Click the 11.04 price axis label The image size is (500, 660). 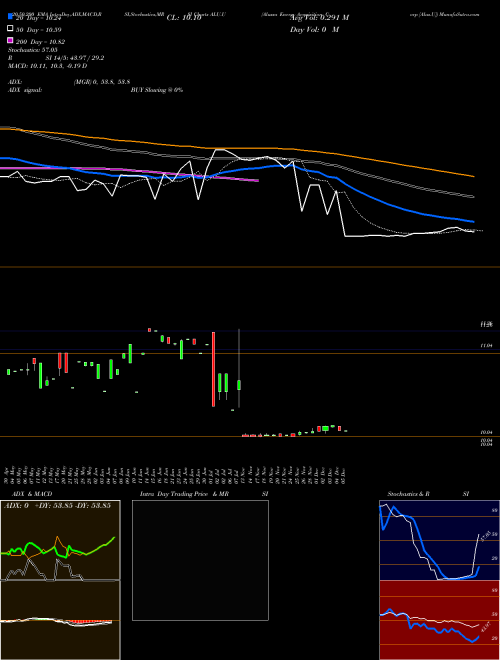[486, 346]
